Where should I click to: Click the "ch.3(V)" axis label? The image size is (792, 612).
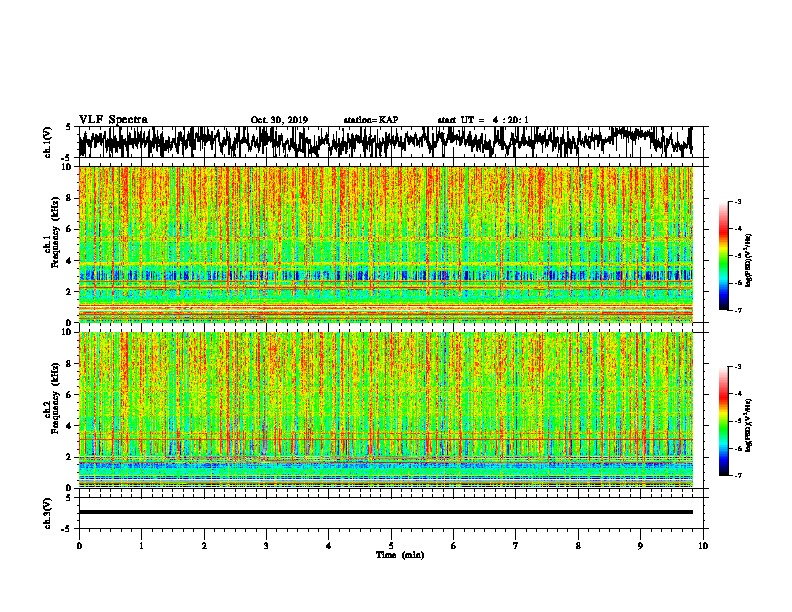(x=48, y=513)
